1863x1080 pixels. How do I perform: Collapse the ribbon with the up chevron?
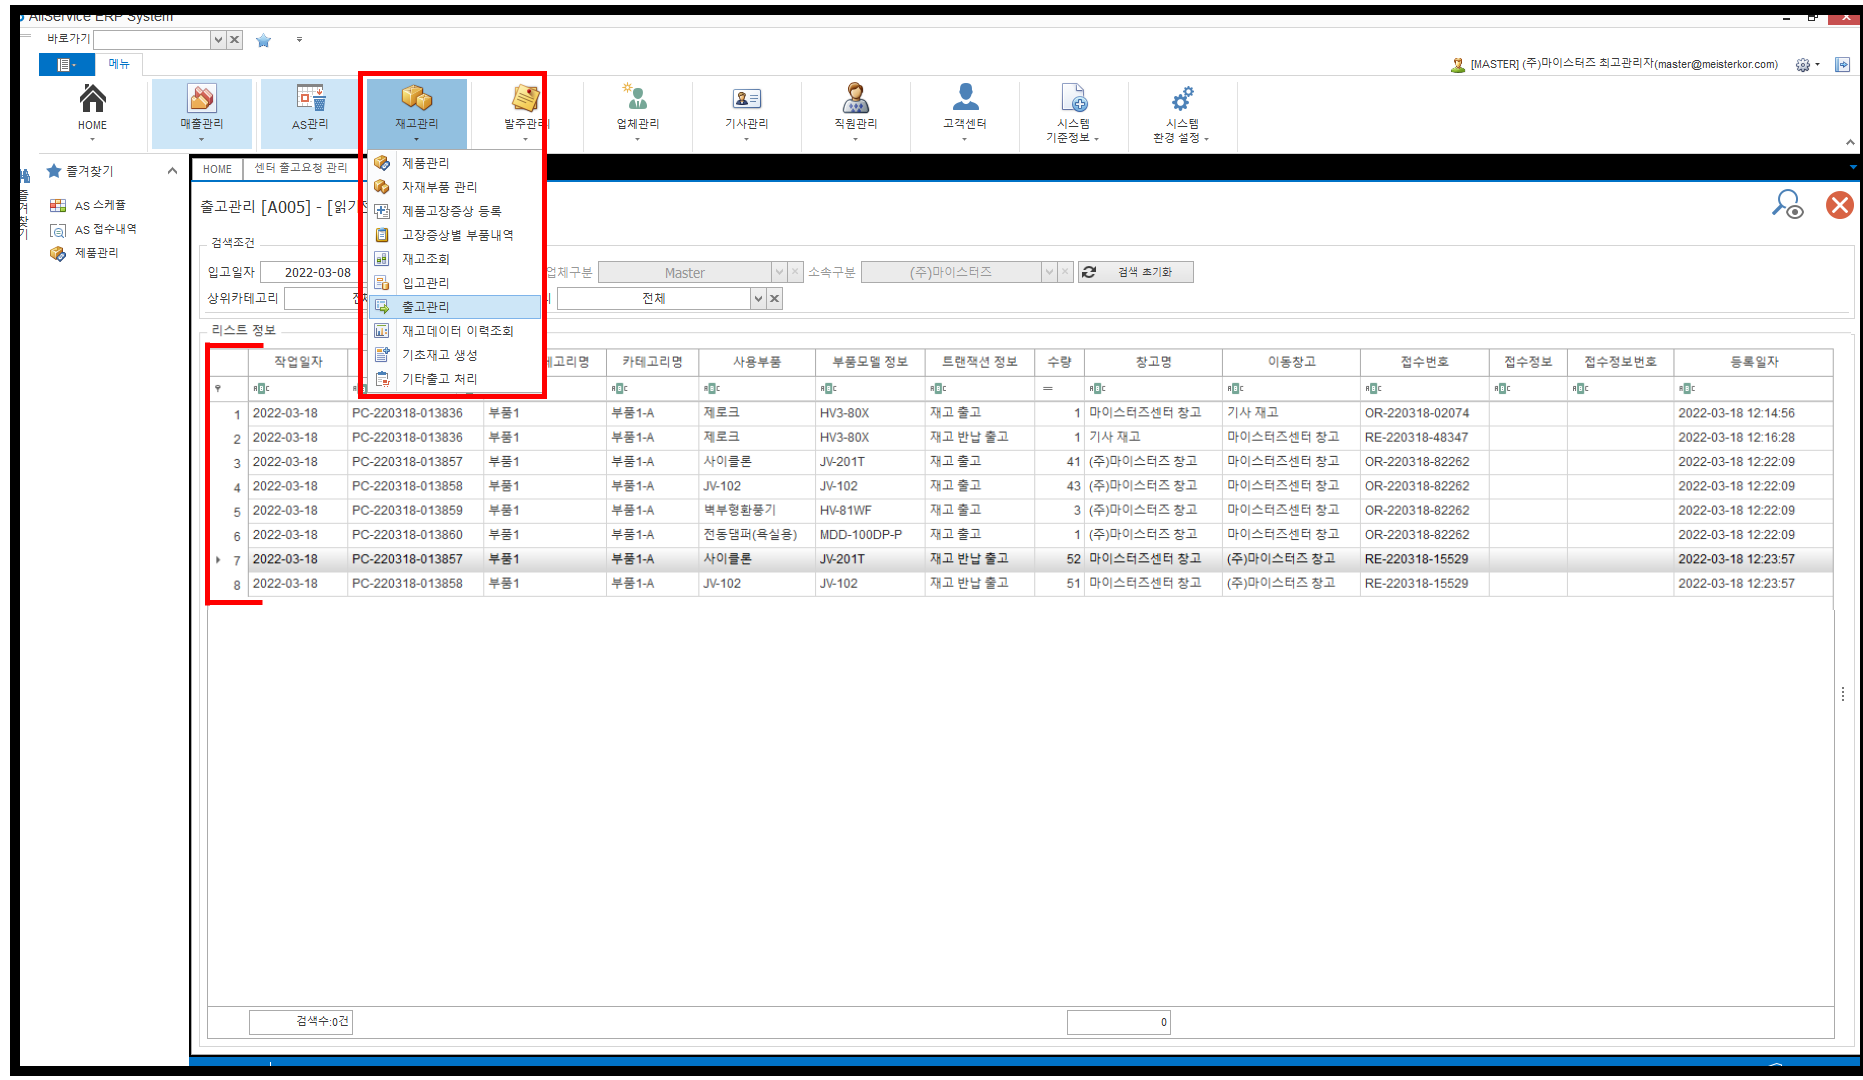1850,143
